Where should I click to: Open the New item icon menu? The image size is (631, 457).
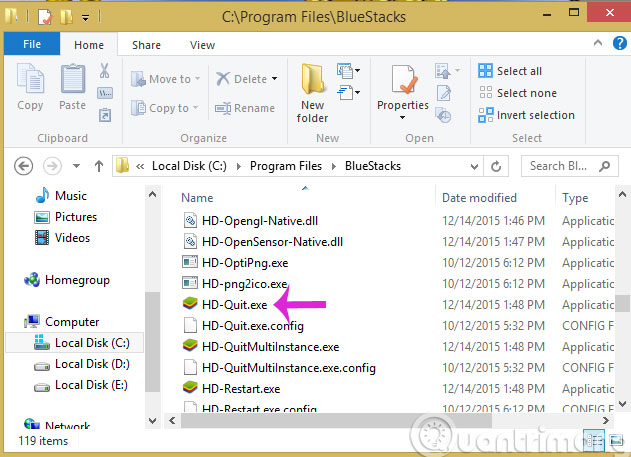tap(348, 71)
